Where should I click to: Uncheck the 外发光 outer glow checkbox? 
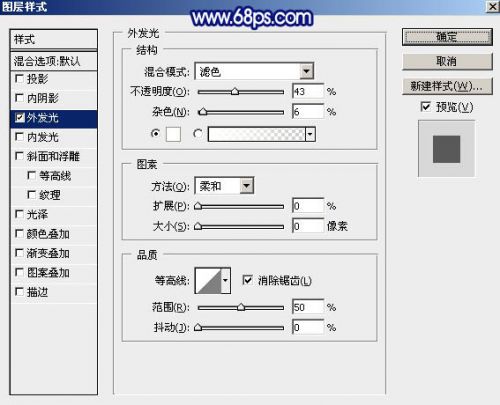coord(20,118)
